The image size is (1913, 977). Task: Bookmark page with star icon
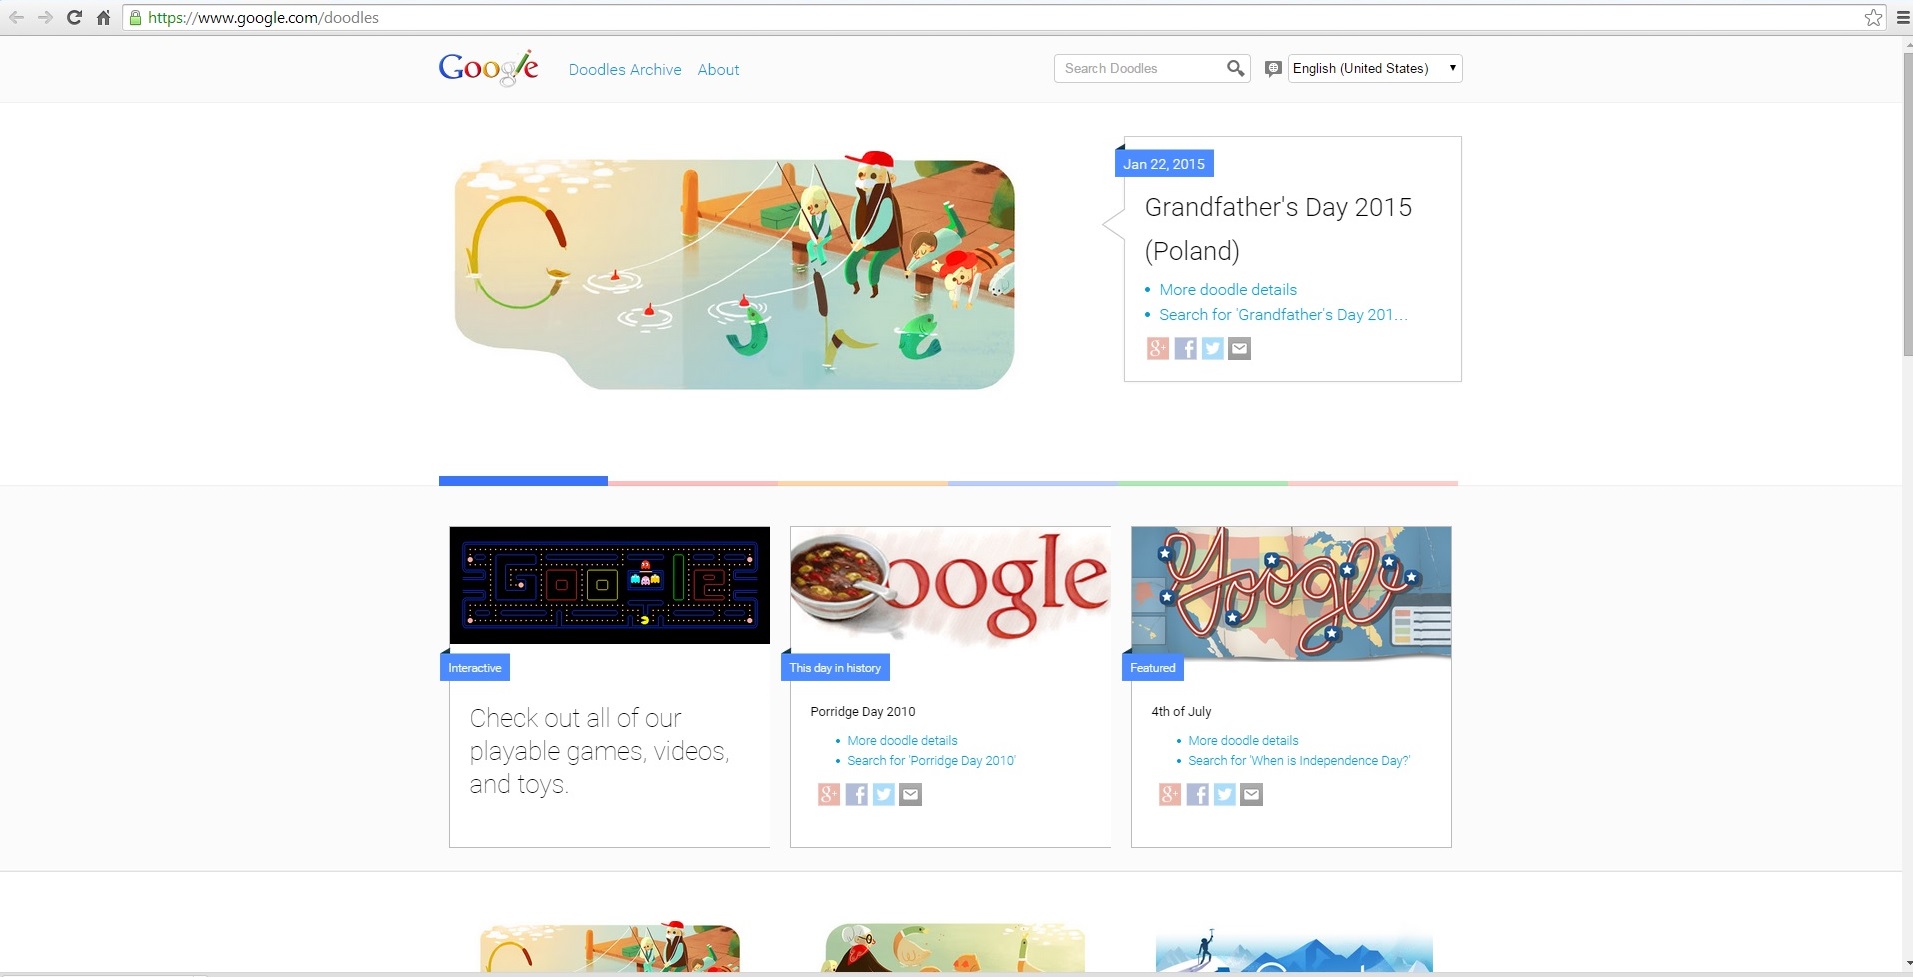(x=1873, y=17)
